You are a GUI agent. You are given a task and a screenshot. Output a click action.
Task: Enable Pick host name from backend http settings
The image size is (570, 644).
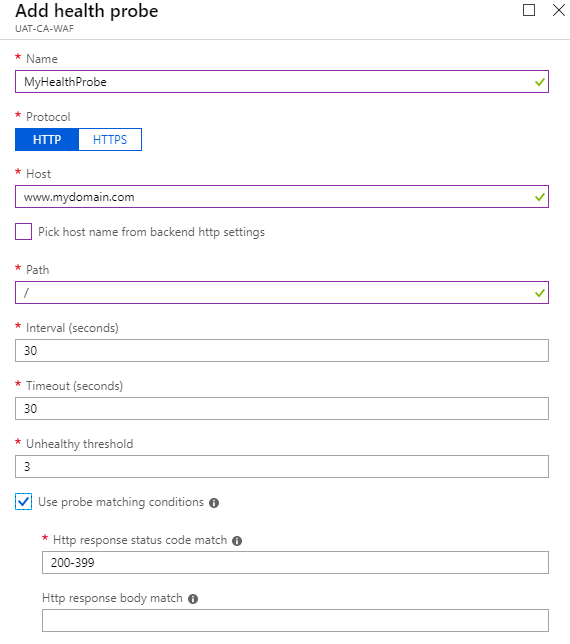click(23, 232)
